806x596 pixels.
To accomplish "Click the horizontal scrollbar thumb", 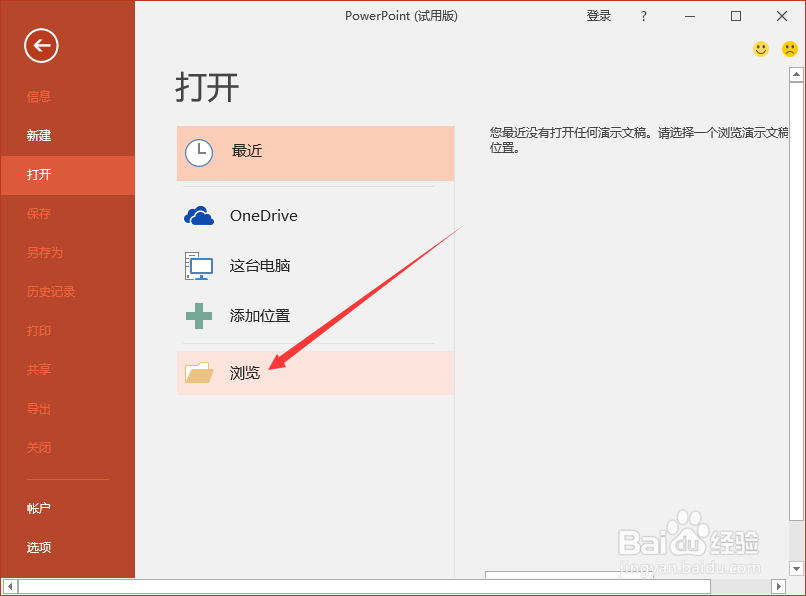I will [364, 586].
